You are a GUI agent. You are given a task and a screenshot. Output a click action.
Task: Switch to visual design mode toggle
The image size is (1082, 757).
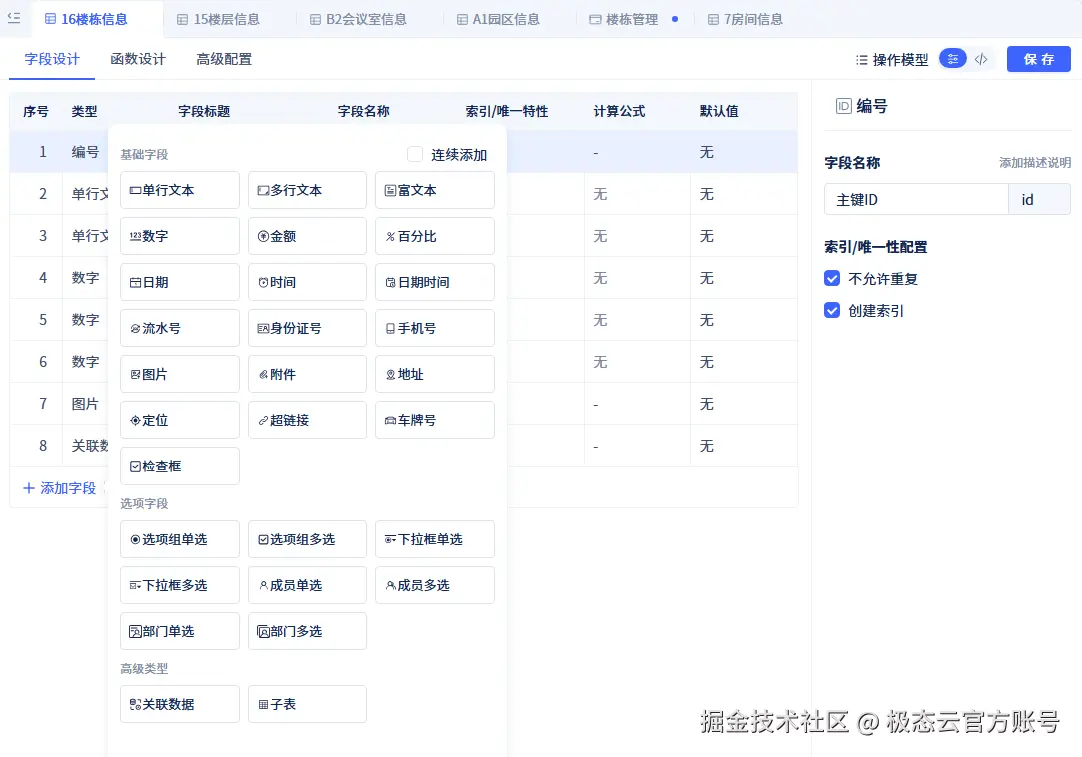[x=952, y=59]
